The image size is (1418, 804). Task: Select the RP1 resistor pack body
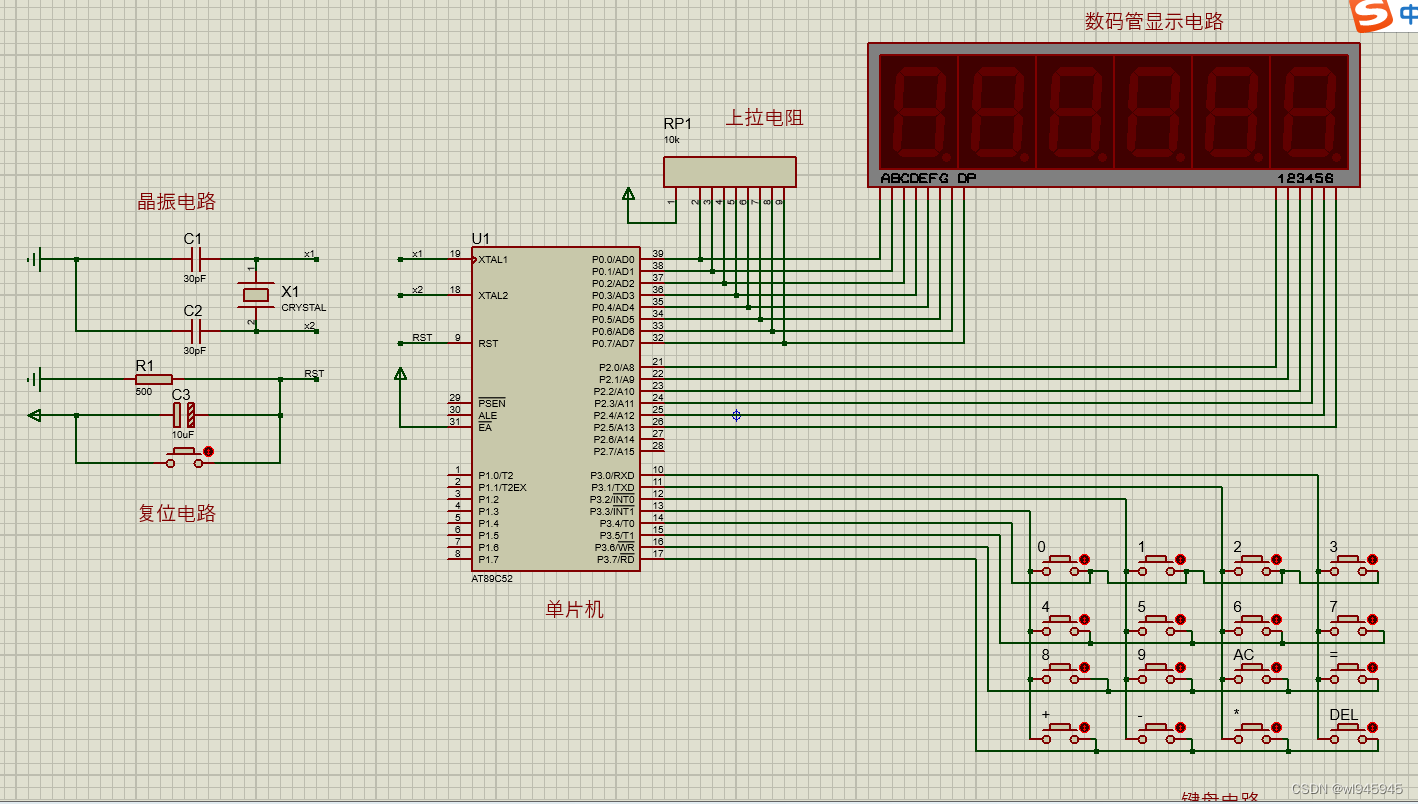tap(730, 171)
